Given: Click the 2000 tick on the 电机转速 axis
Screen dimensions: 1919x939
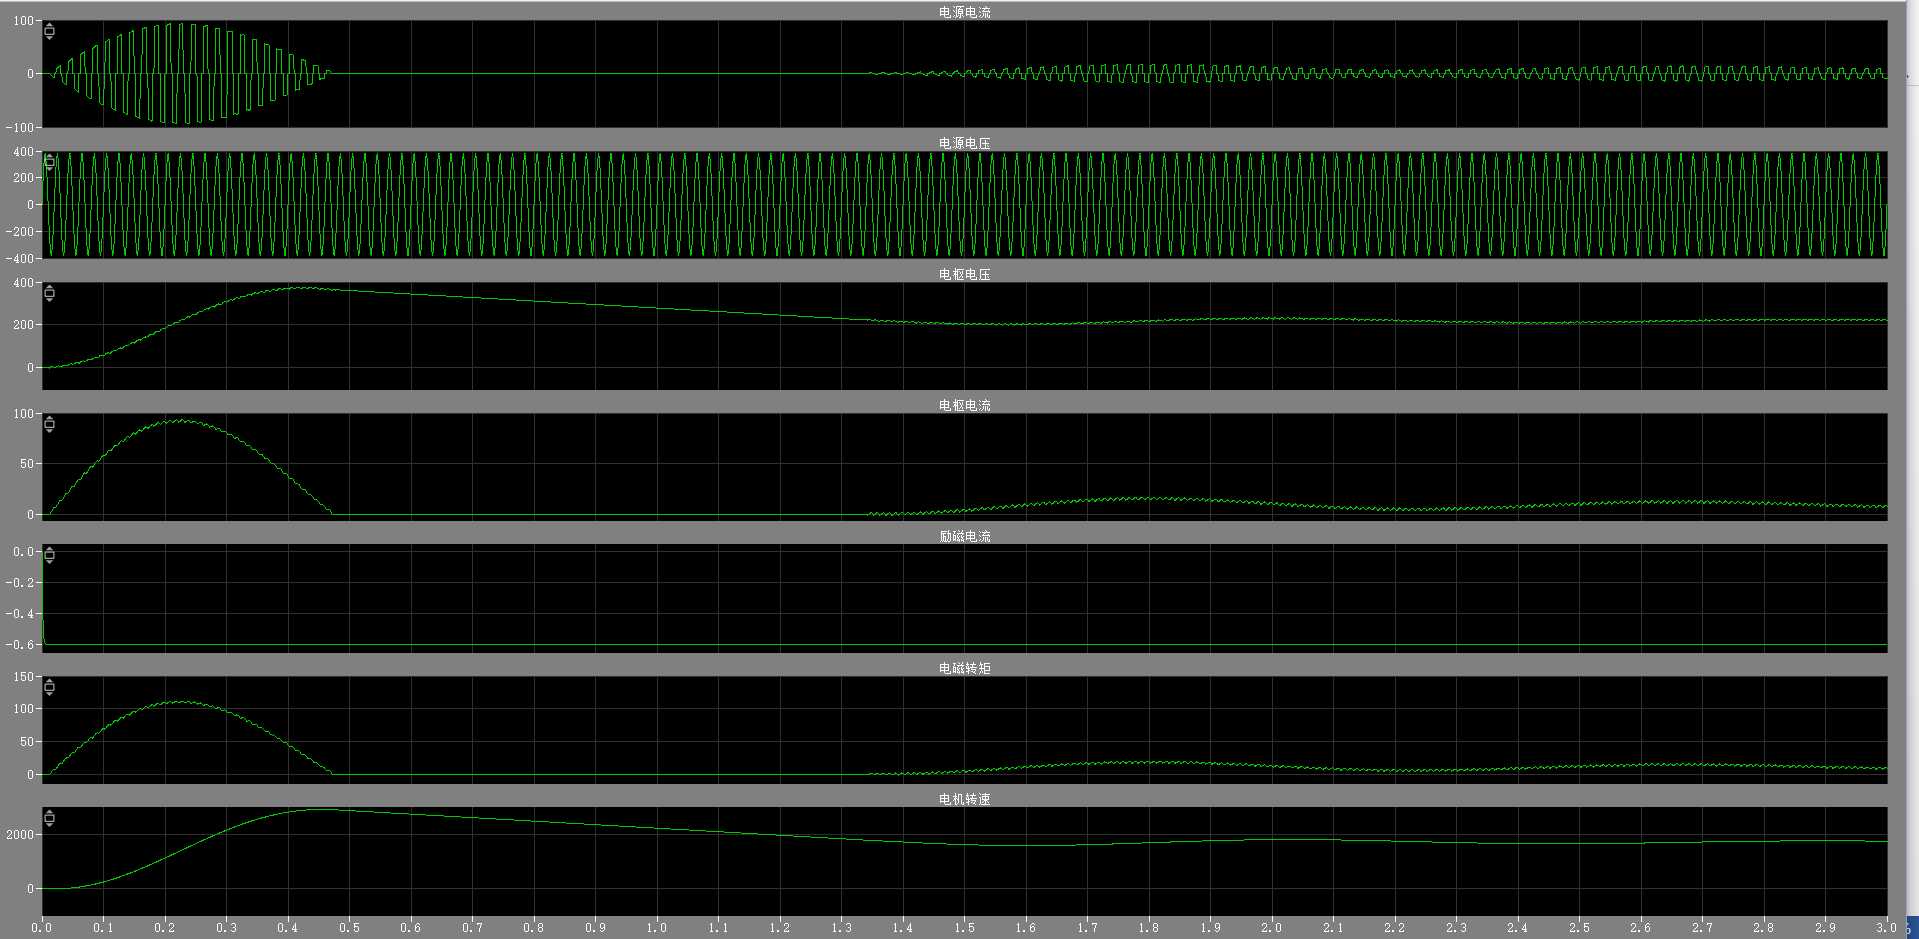Looking at the screenshot, I should pyautogui.click(x=19, y=835).
